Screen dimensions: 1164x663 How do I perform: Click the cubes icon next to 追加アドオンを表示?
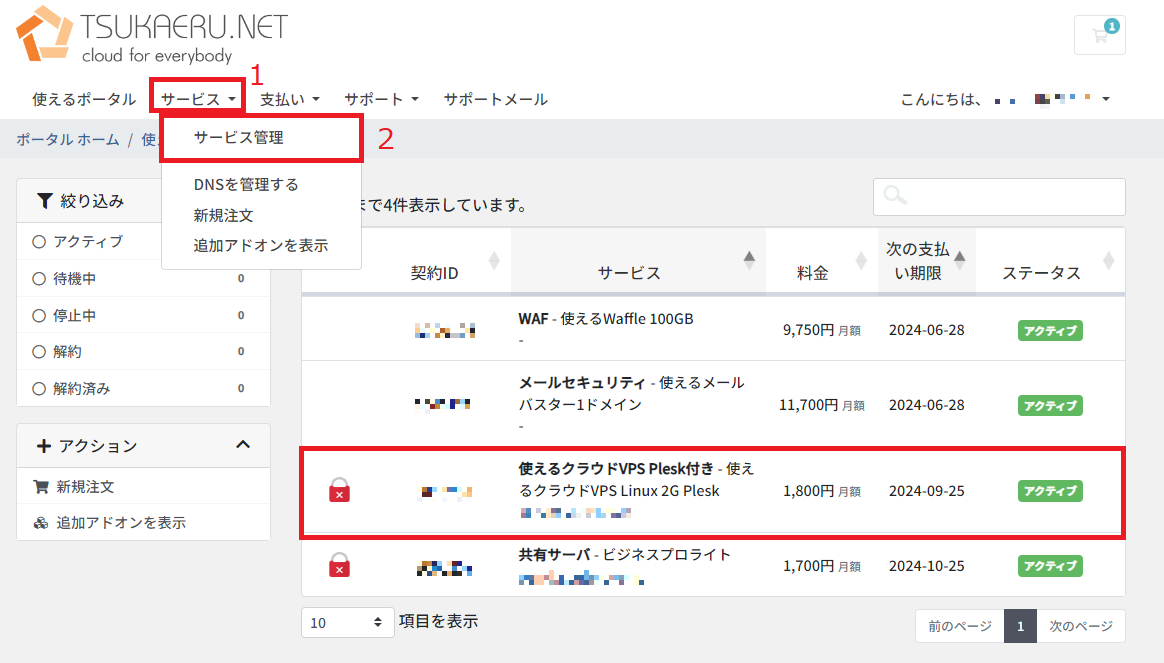[x=41, y=523]
